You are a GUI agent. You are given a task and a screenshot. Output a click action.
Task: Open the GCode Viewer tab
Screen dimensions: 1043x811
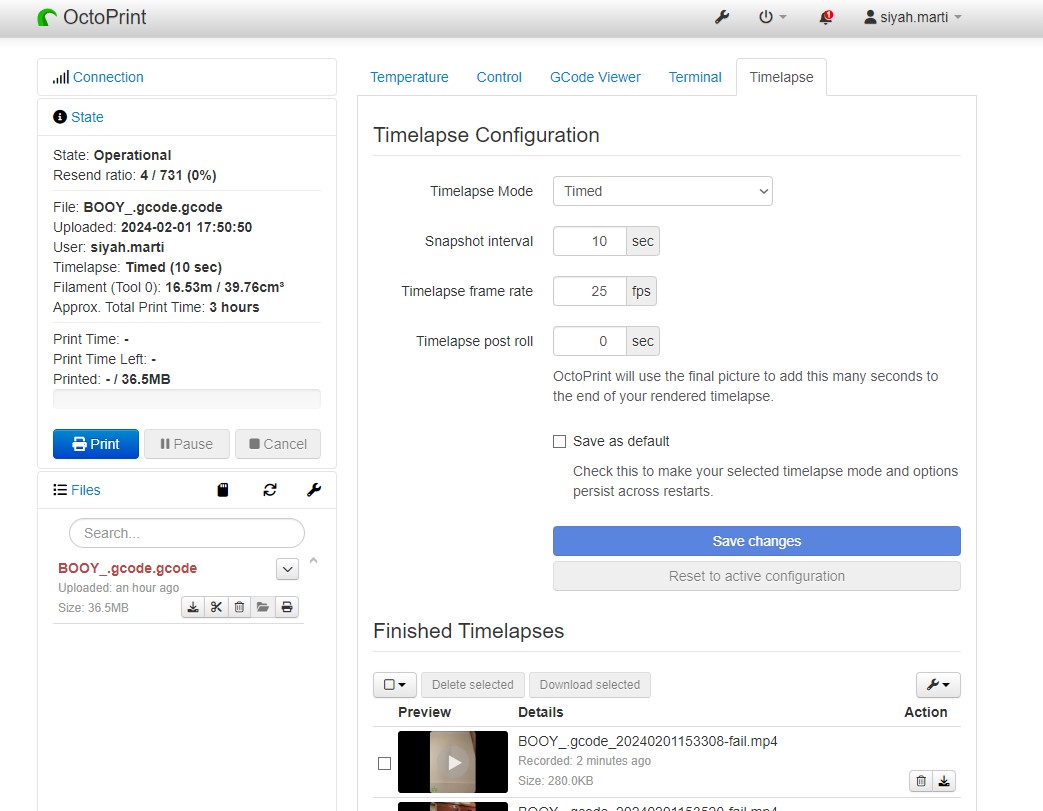[595, 77]
